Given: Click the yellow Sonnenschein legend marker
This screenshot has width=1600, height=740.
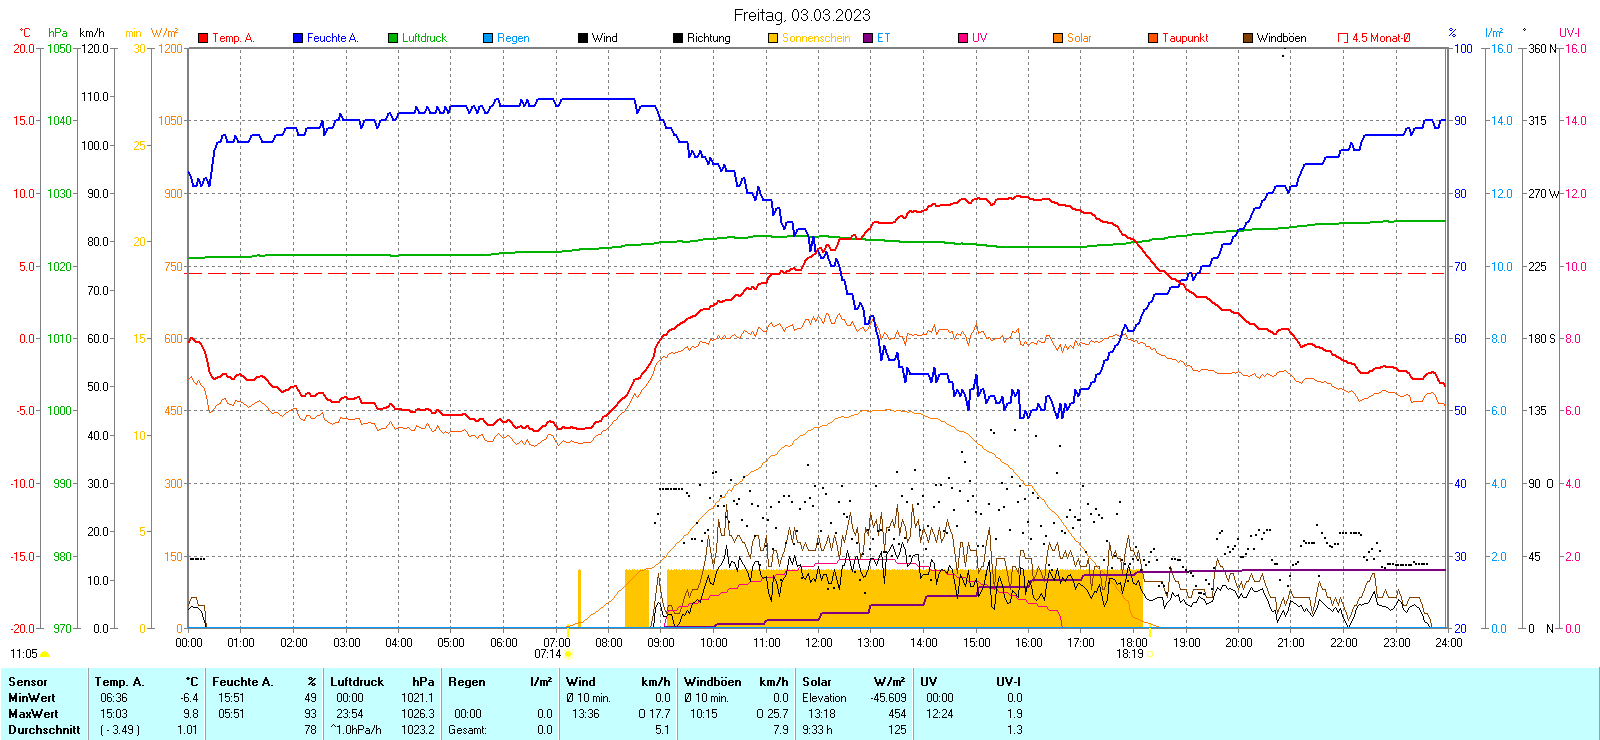Looking at the screenshot, I should [x=773, y=38].
